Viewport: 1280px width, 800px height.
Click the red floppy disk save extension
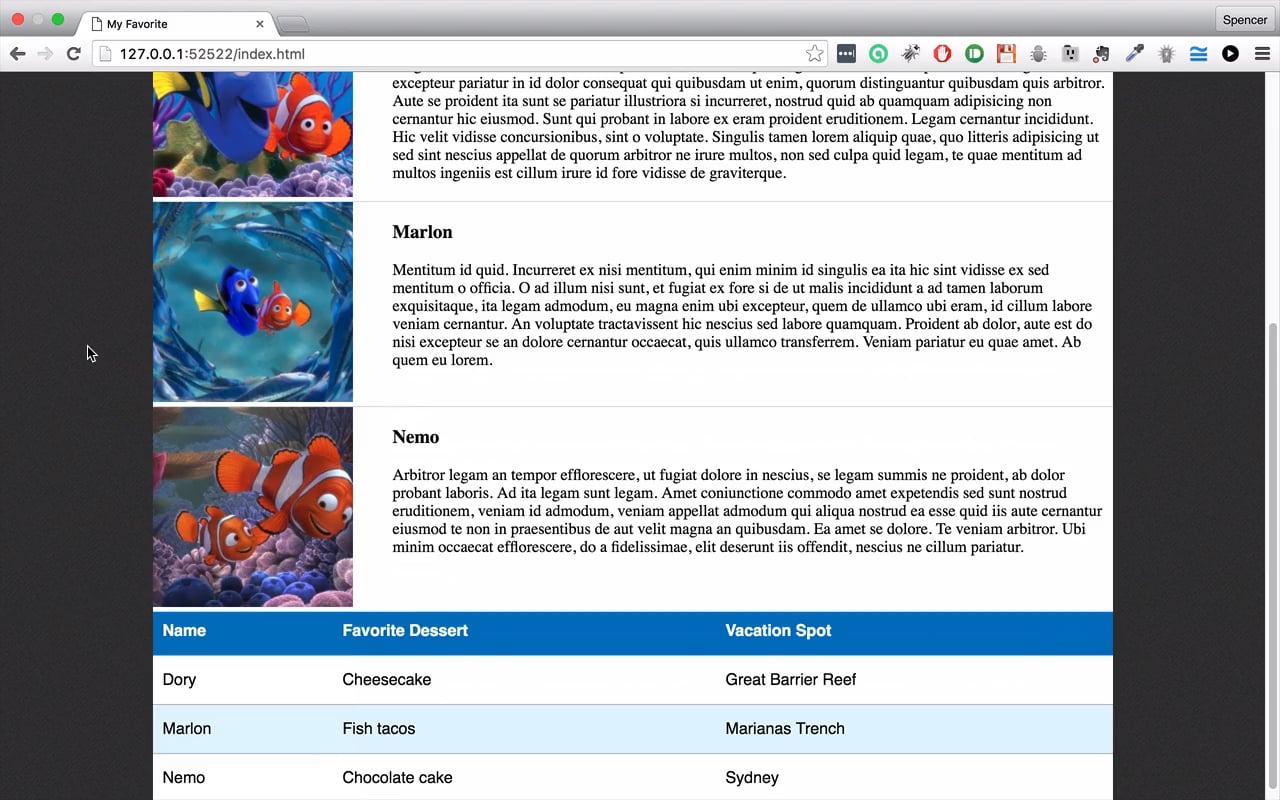tap(1006, 54)
